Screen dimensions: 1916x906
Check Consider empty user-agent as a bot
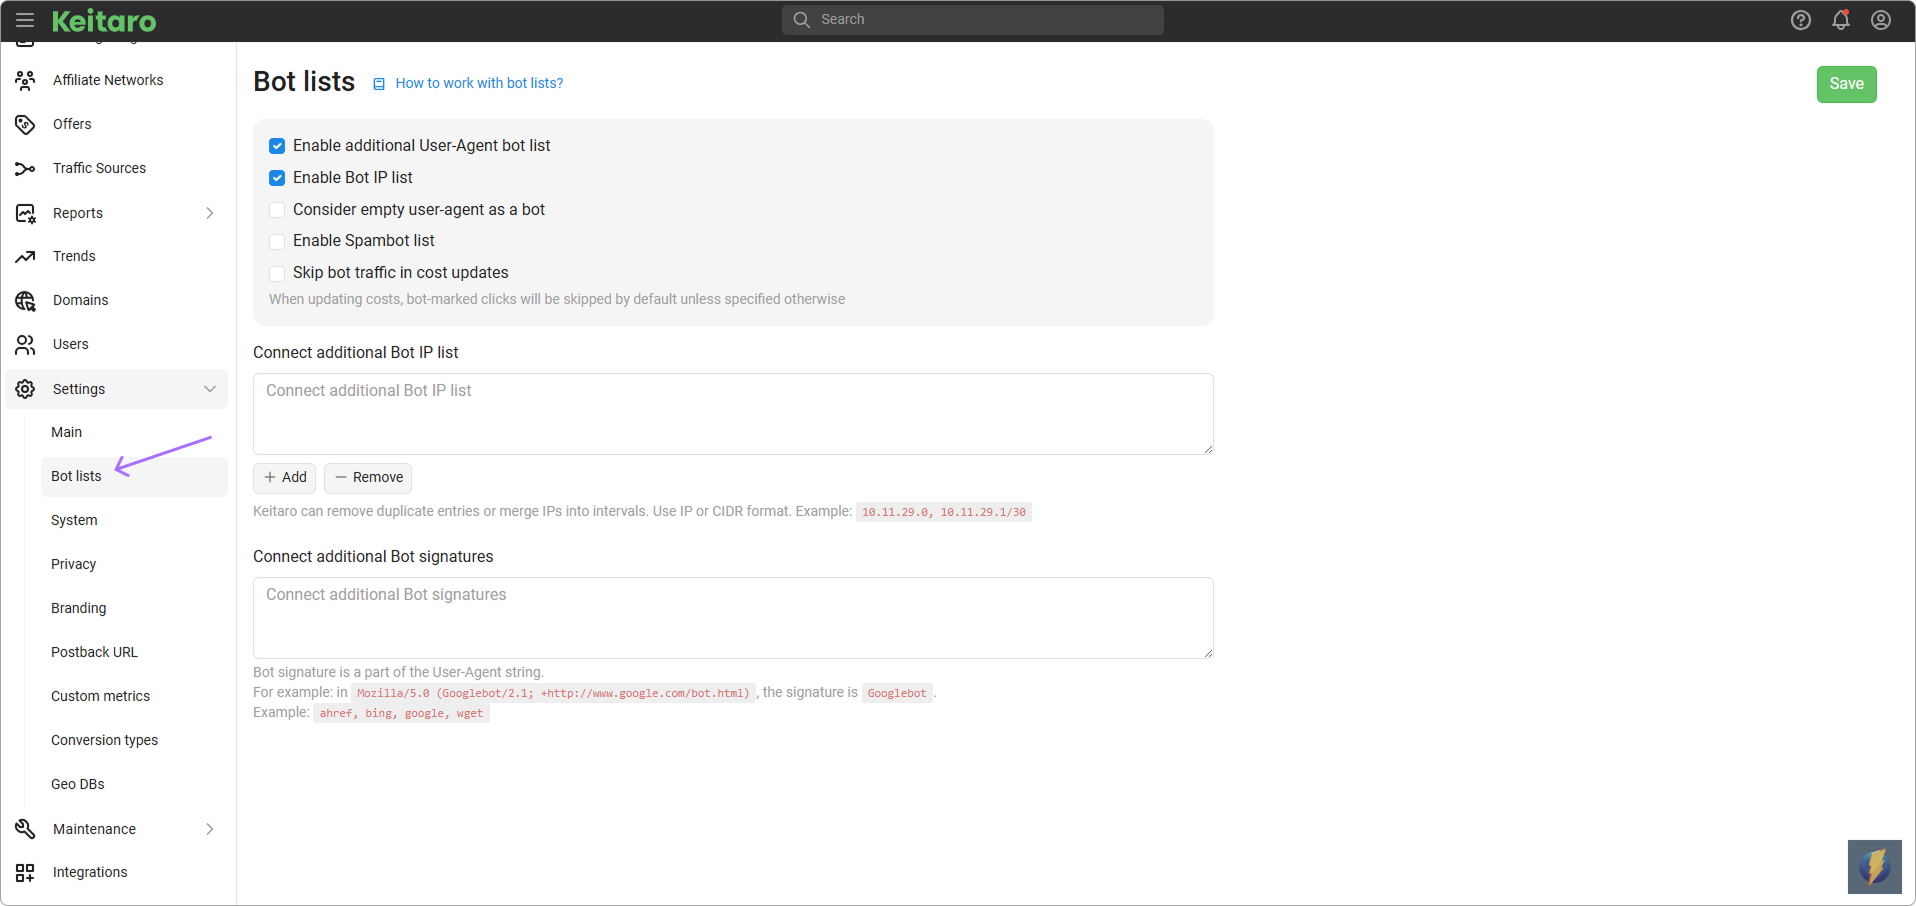277,210
